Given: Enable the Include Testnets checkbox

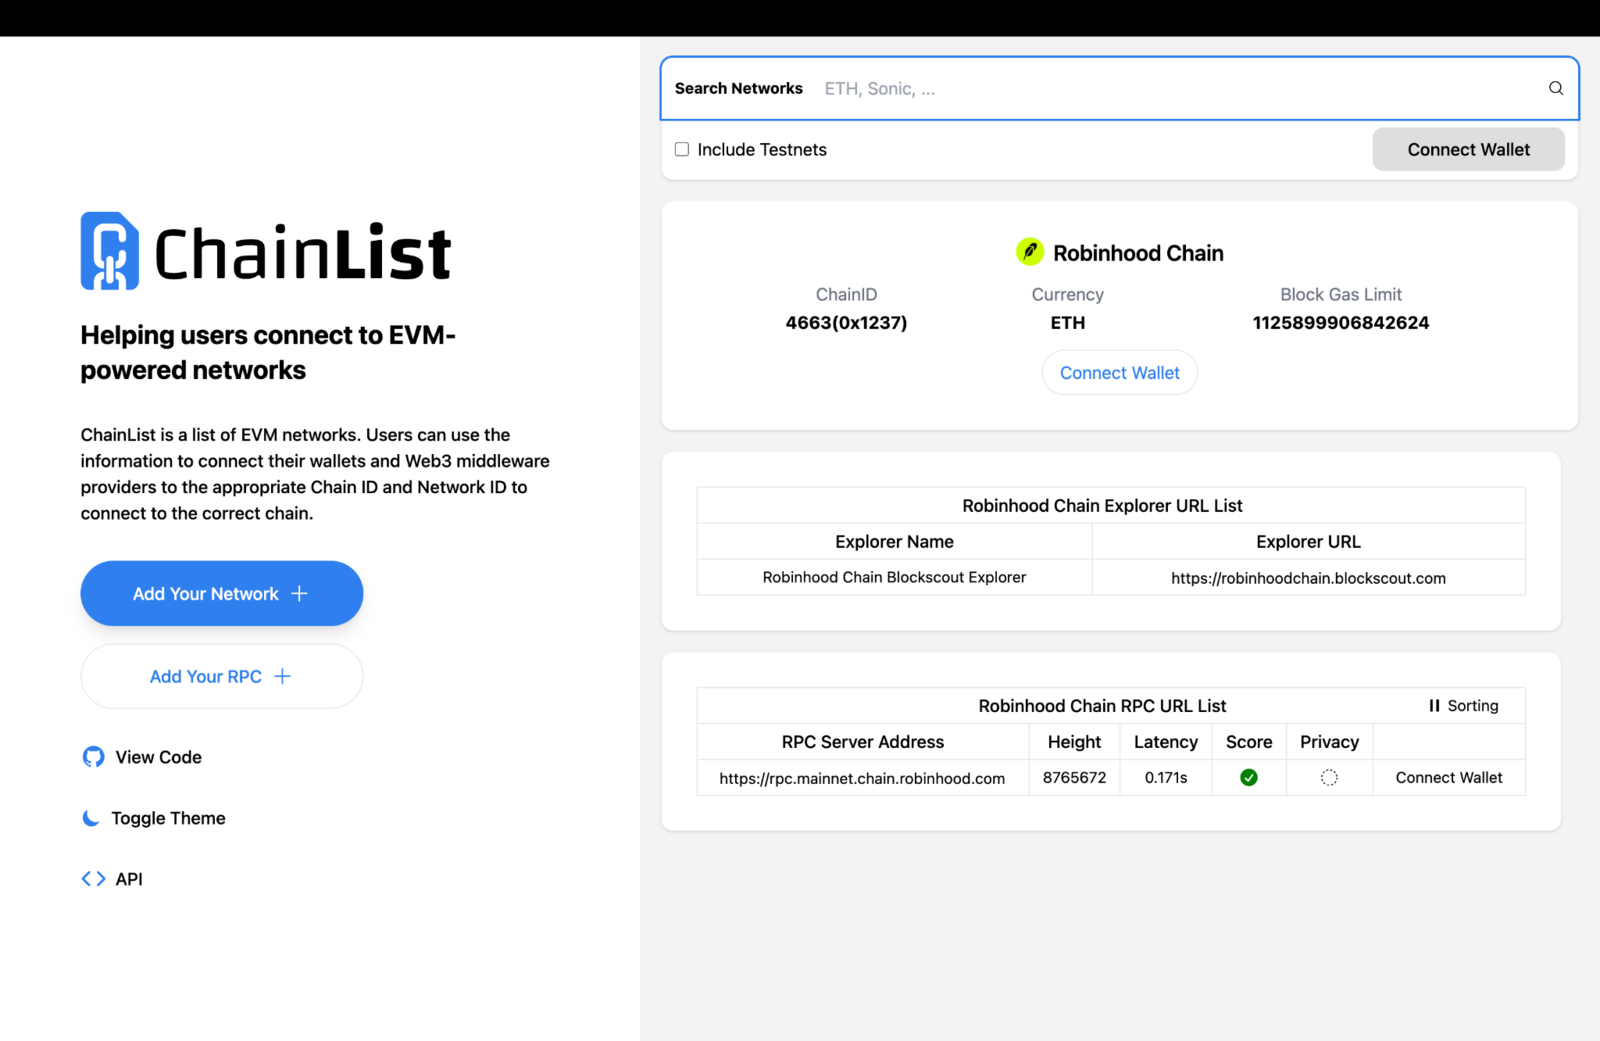Looking at the screenshot, I should (682, 149).
